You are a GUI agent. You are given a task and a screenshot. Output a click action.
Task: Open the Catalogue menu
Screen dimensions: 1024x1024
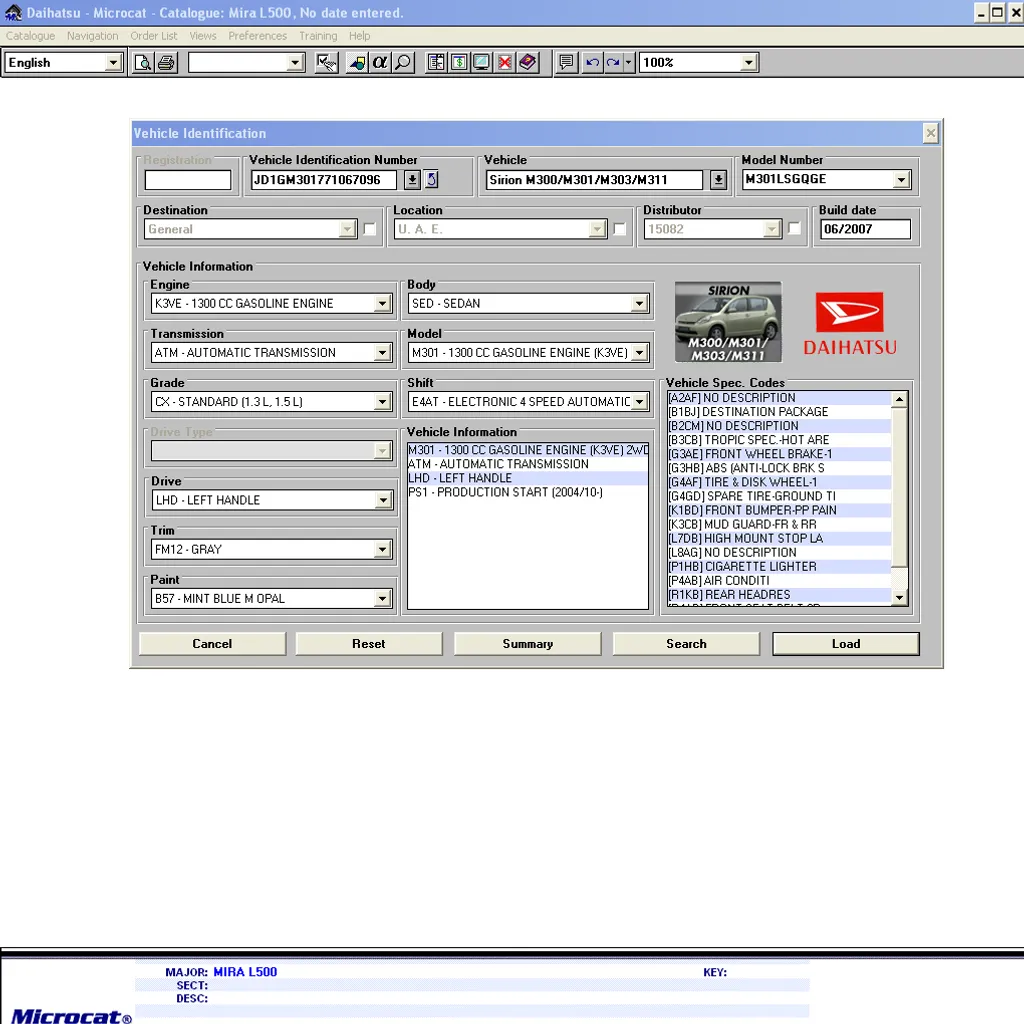click(31, 36)
